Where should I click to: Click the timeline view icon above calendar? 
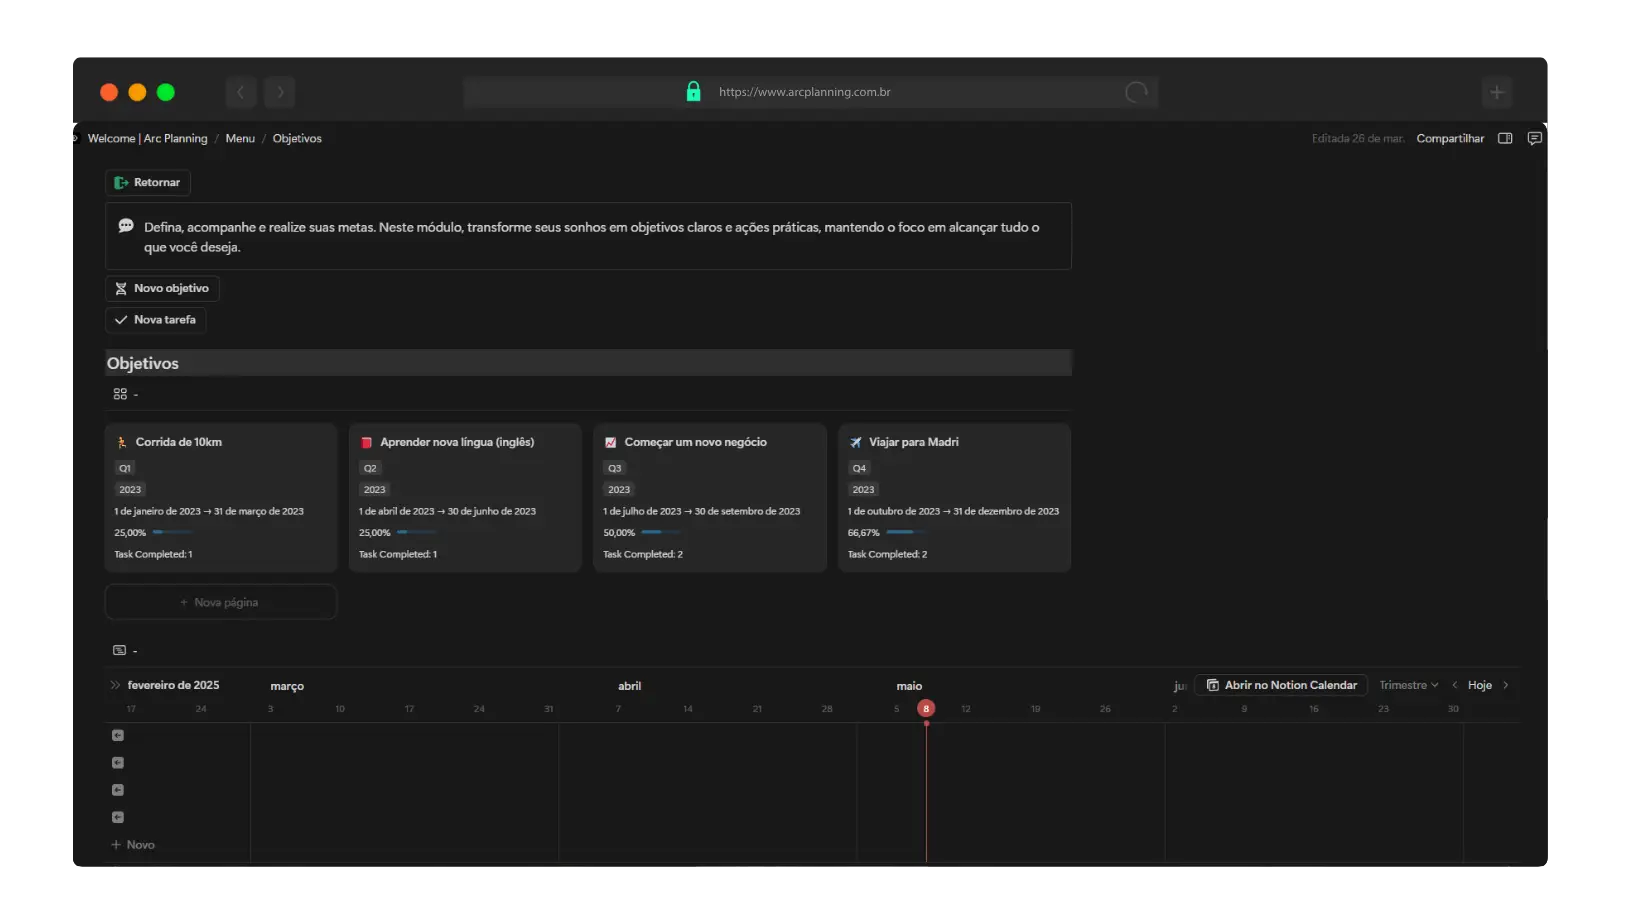pos(120,651)
